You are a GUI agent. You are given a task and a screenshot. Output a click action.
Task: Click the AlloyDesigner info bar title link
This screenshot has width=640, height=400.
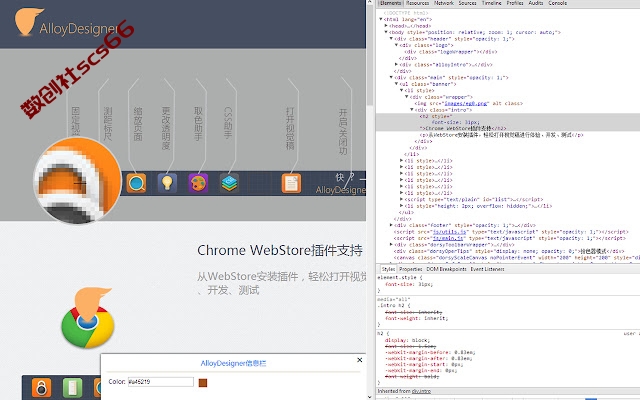click(x=233, y=363)
